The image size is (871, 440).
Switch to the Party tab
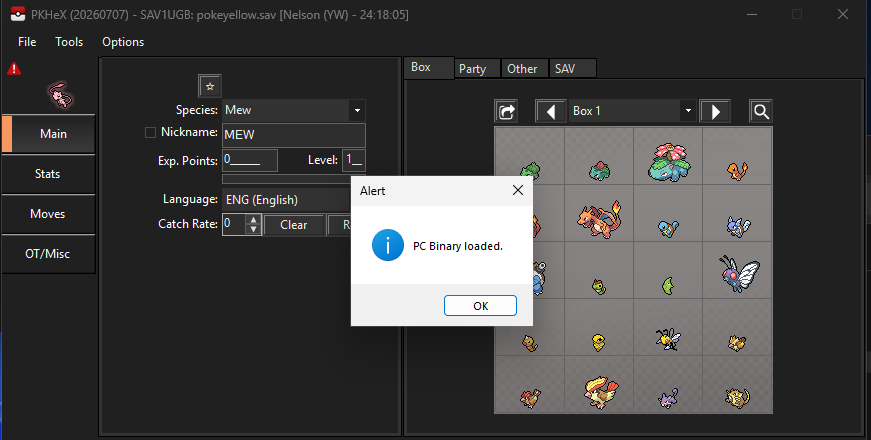(478, 69)
